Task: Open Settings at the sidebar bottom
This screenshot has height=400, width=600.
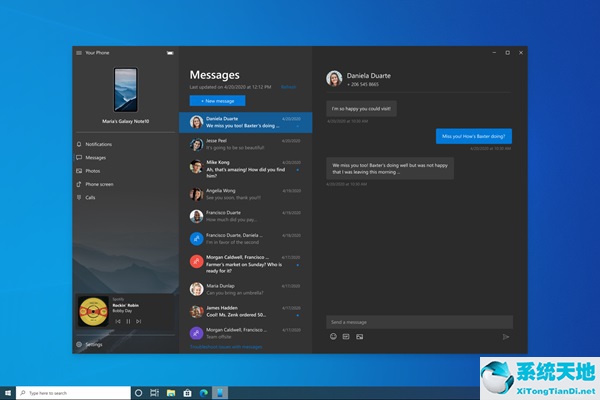Action: [x=94, y=344]
